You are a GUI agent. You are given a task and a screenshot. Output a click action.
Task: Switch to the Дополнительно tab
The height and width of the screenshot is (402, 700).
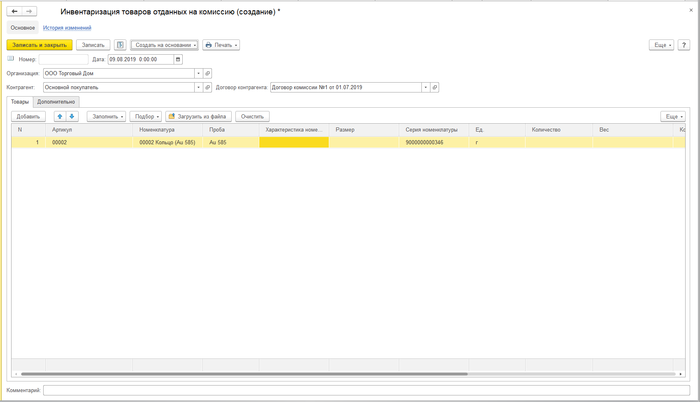pos(56,101)
